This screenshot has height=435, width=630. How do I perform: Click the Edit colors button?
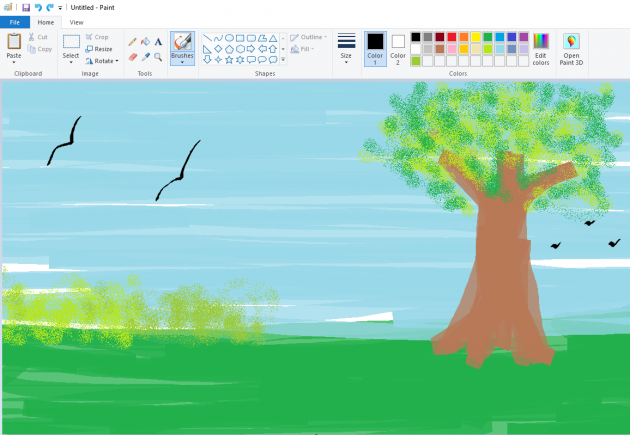click(x=540, y=49)
